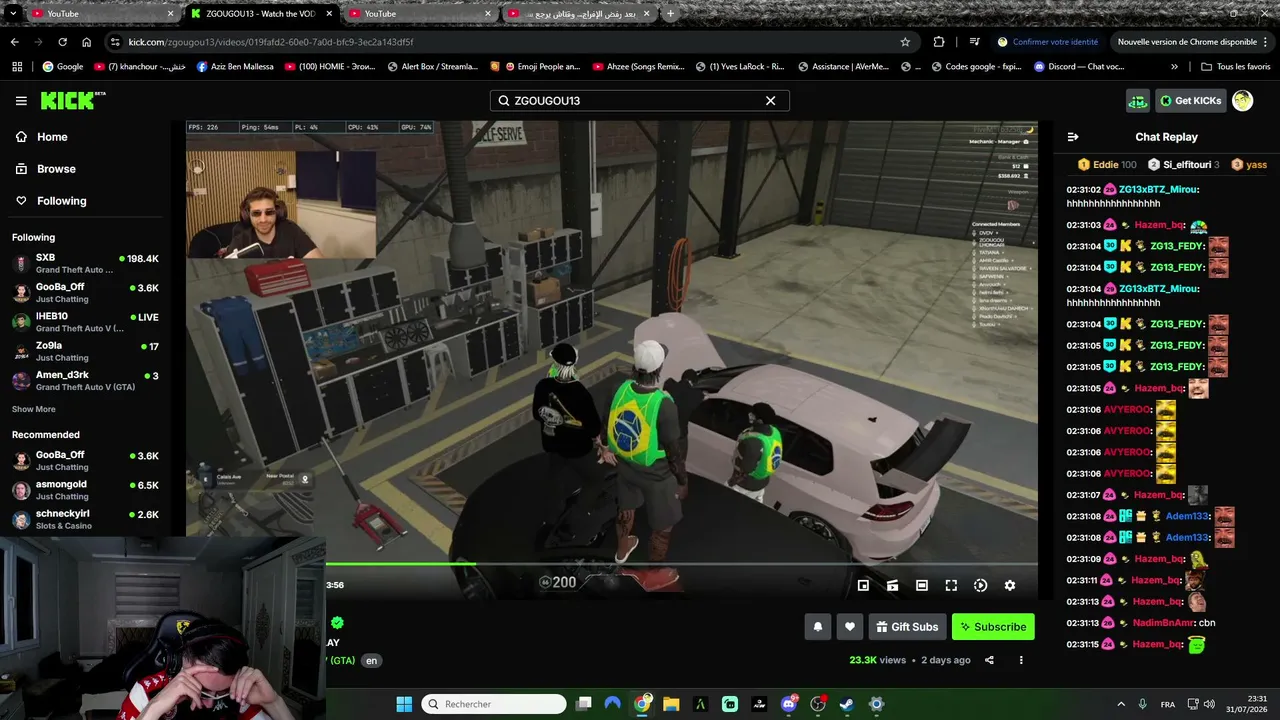1280x720 pixels.
Task: Open the Windows Start menu
Action: 404,704
